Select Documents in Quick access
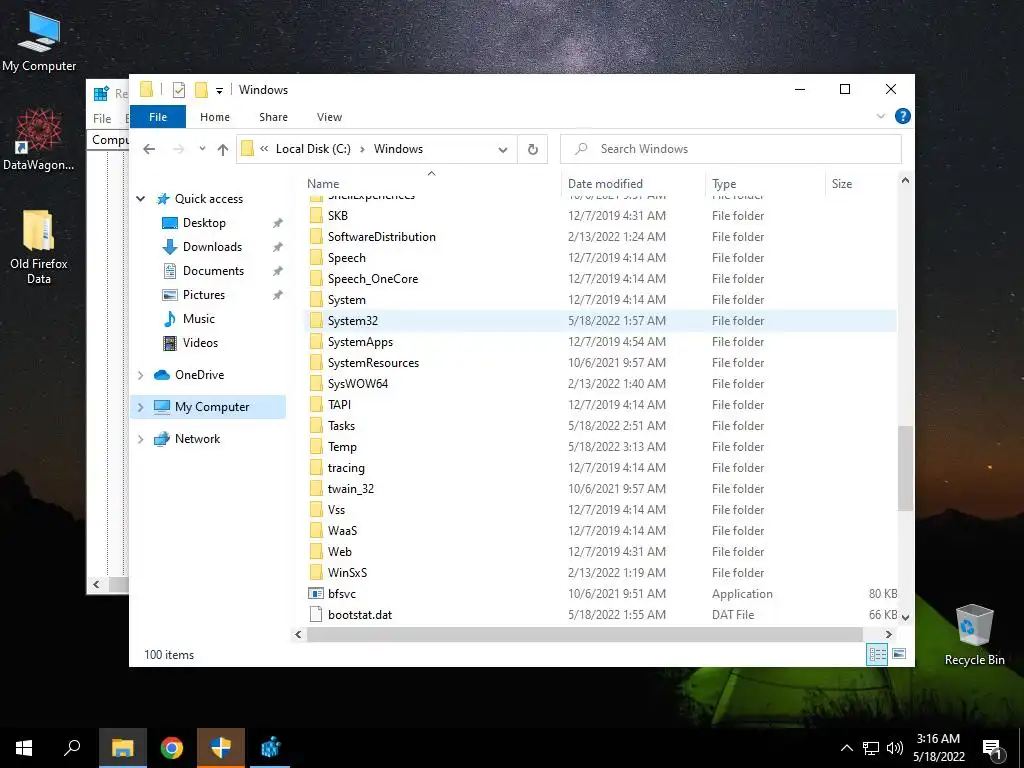 (x=214, y=270)
